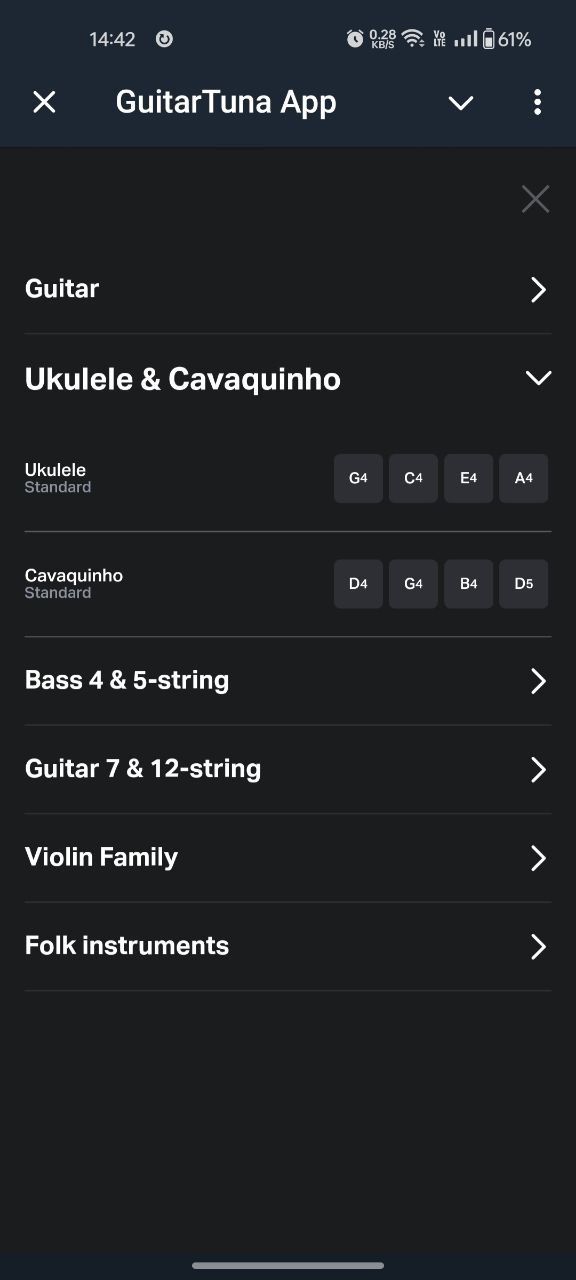
Task: Tap the C4 note chip for Ukulele
Action: click(413, 478)
